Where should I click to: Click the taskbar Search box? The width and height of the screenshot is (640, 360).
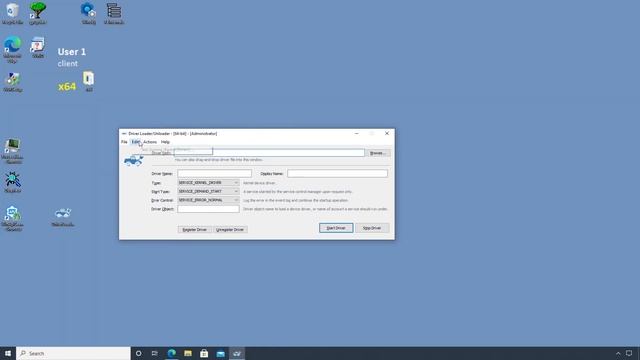(73, 353)
